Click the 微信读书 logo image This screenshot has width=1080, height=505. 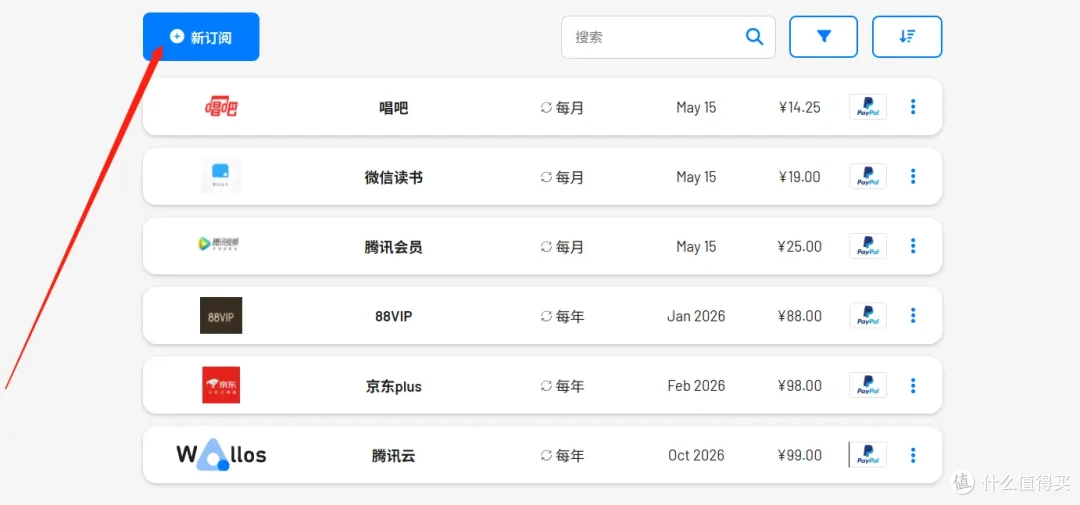[220, 176]
